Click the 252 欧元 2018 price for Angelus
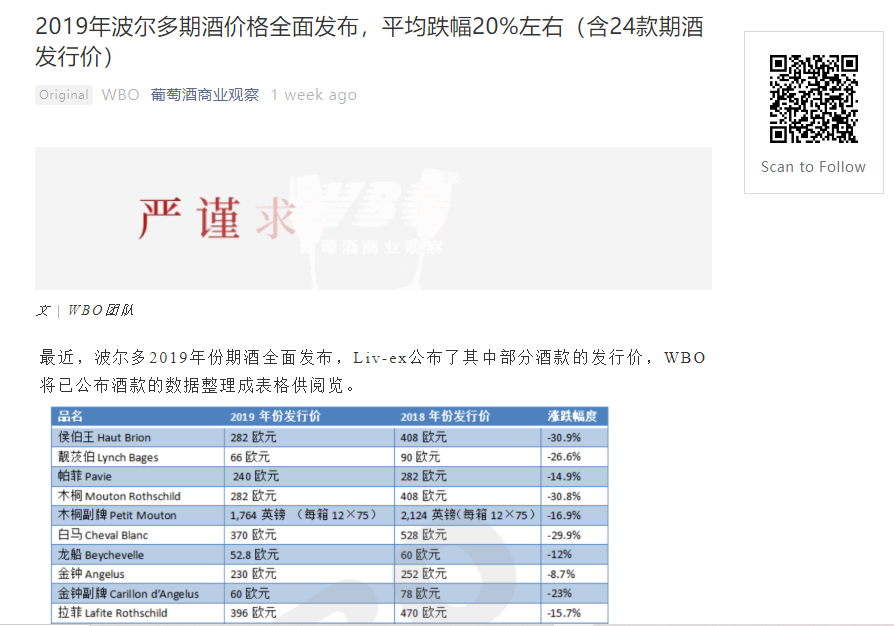Viewport: 894px width, 626px height. click(x=424, y=574)
